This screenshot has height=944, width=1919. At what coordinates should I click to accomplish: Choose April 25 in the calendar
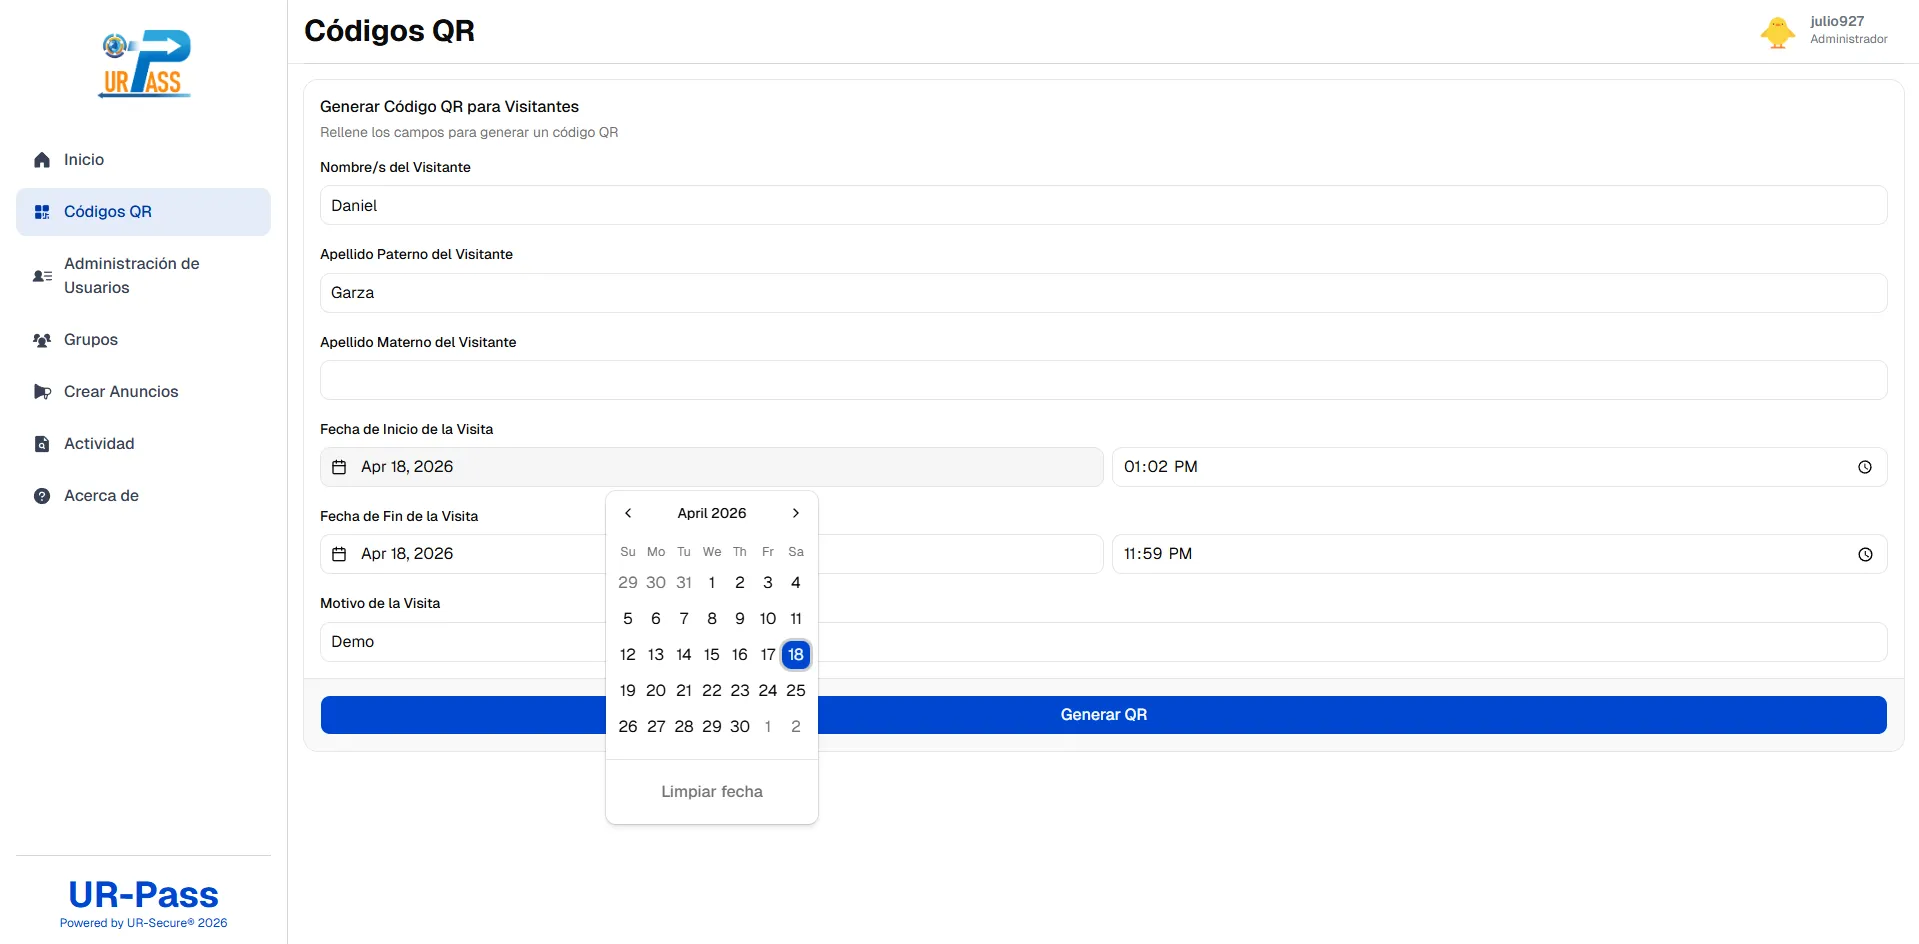click(796, 691)
